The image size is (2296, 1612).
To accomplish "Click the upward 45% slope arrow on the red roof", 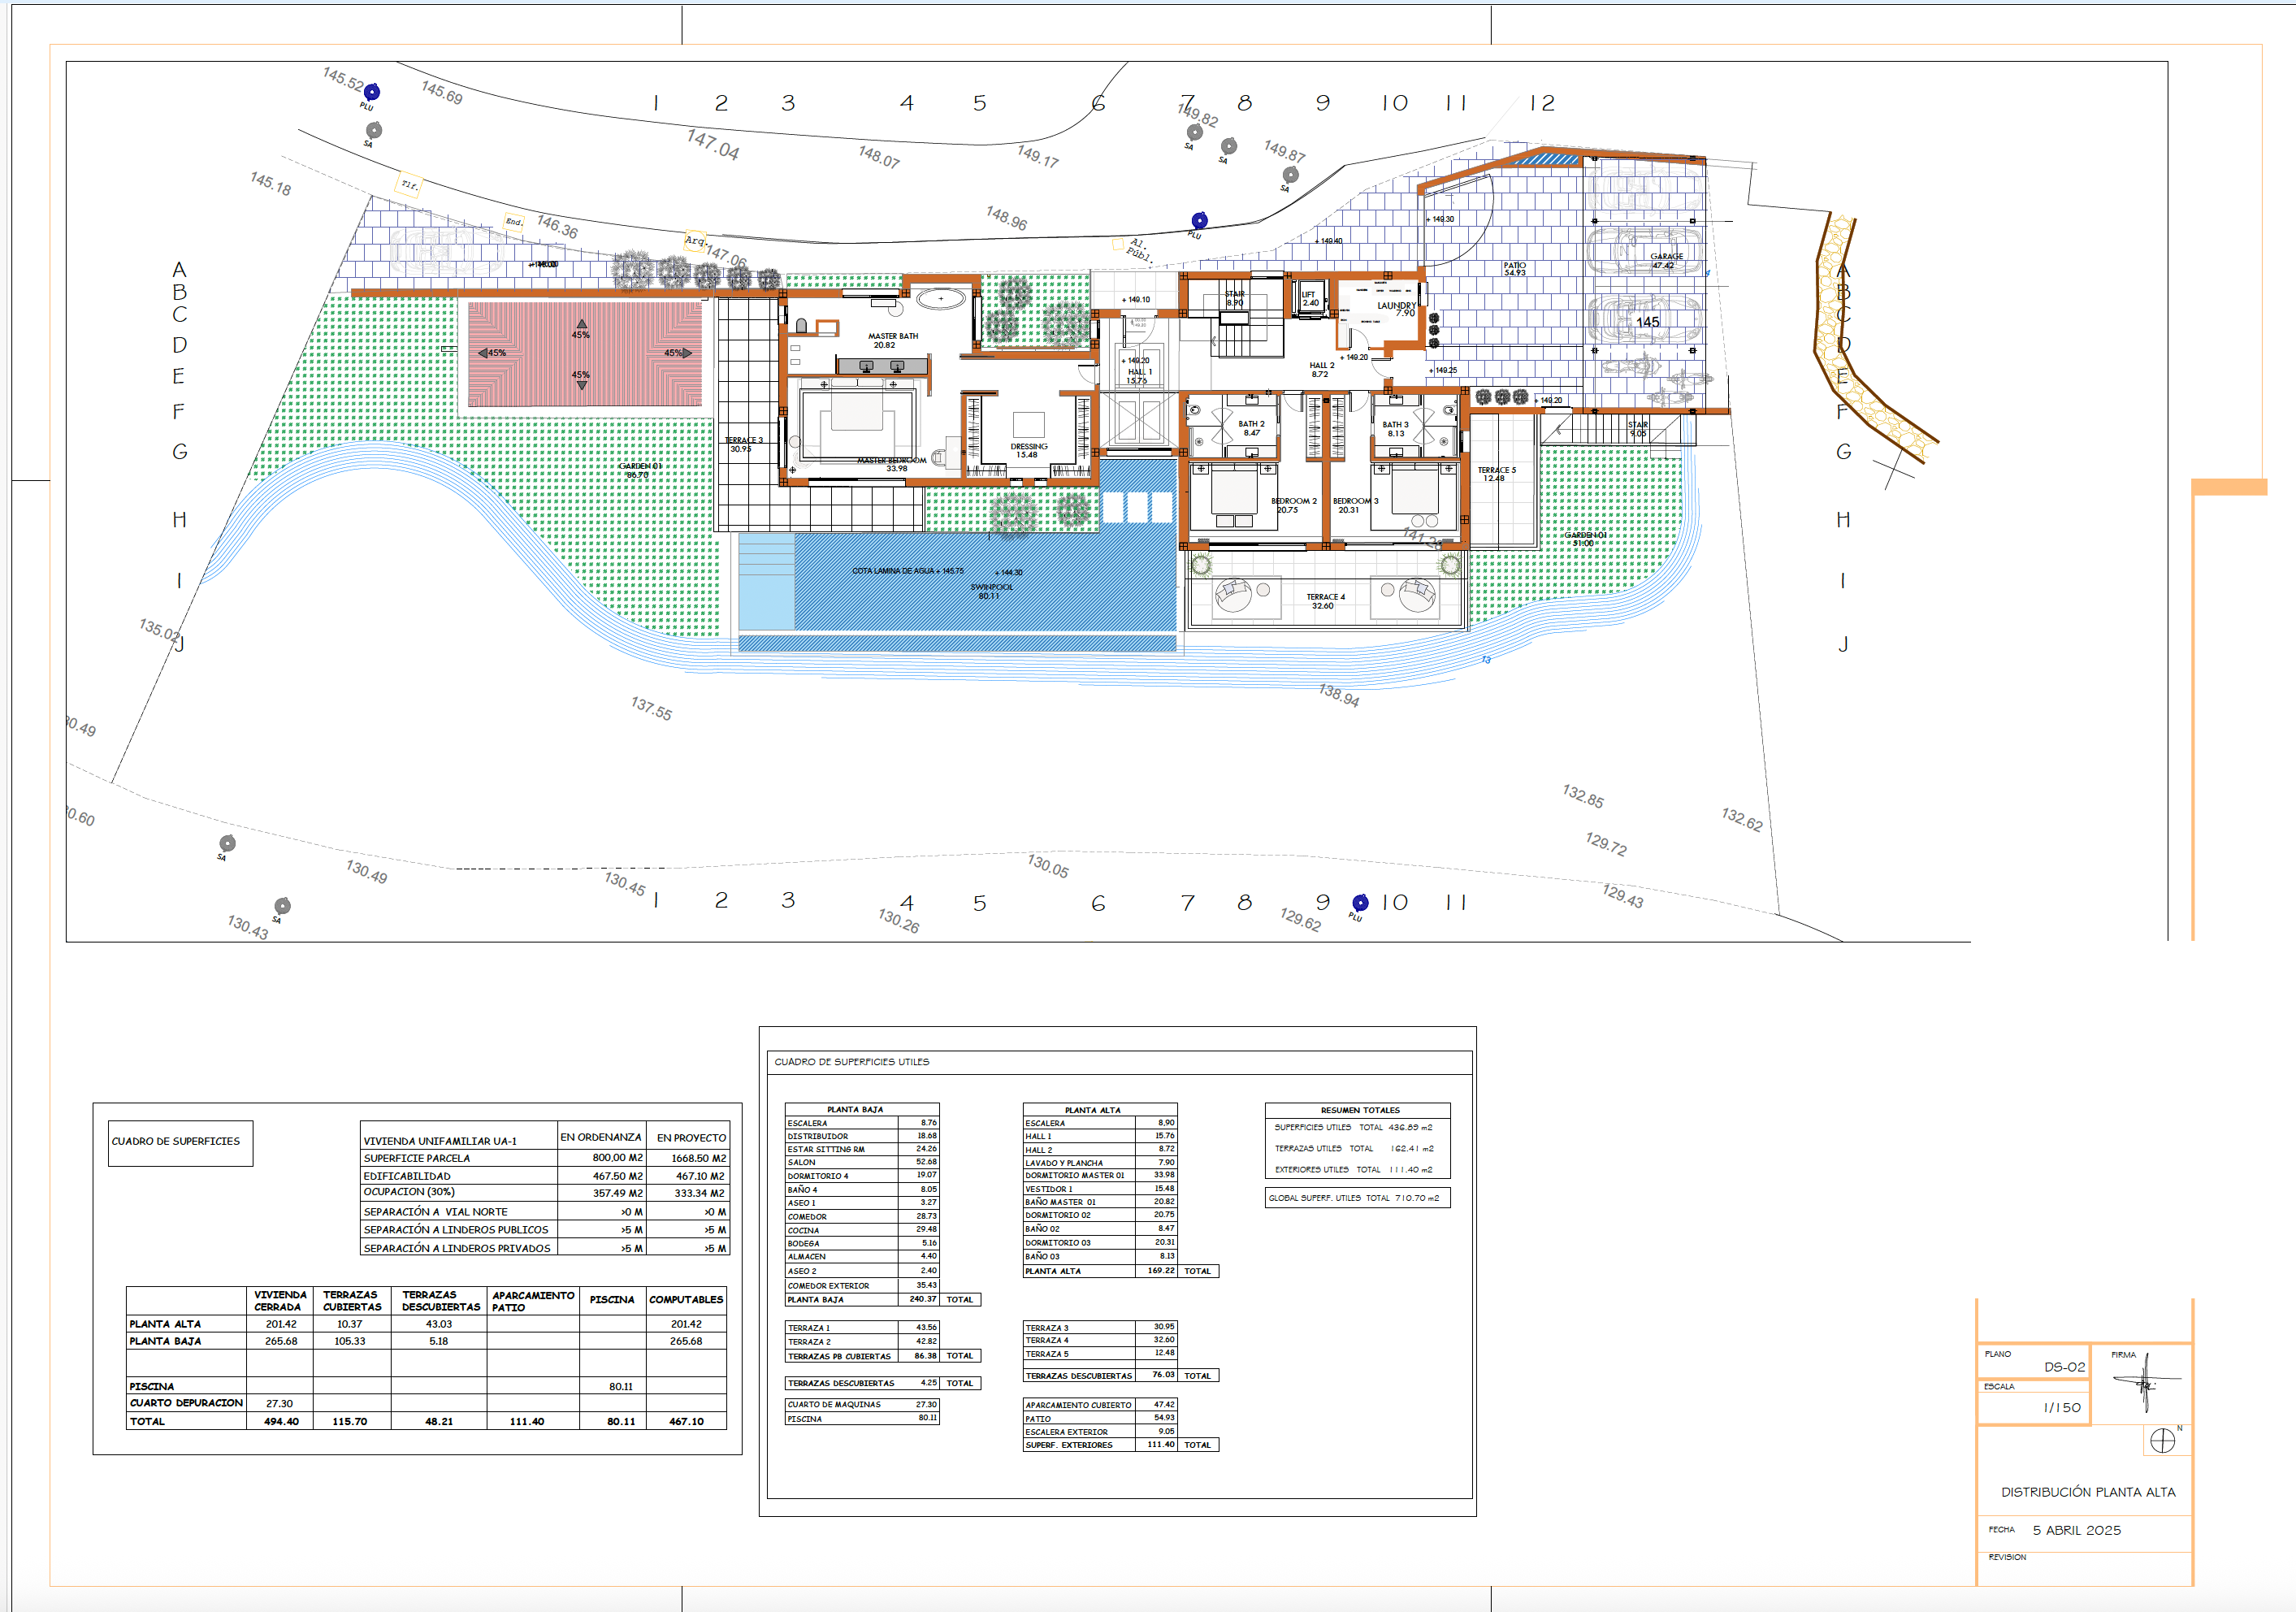I will pyautogui.click(x=581, y=324).
